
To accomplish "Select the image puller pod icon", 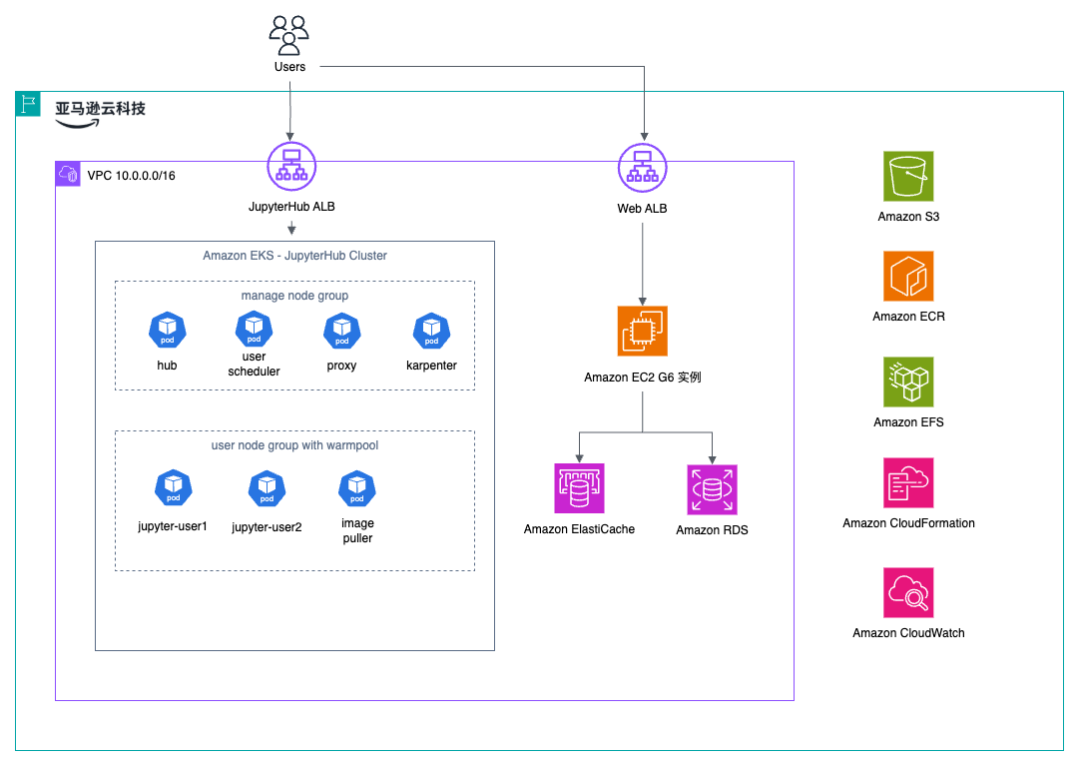I will pyautogui.click(x=357, y=488).
